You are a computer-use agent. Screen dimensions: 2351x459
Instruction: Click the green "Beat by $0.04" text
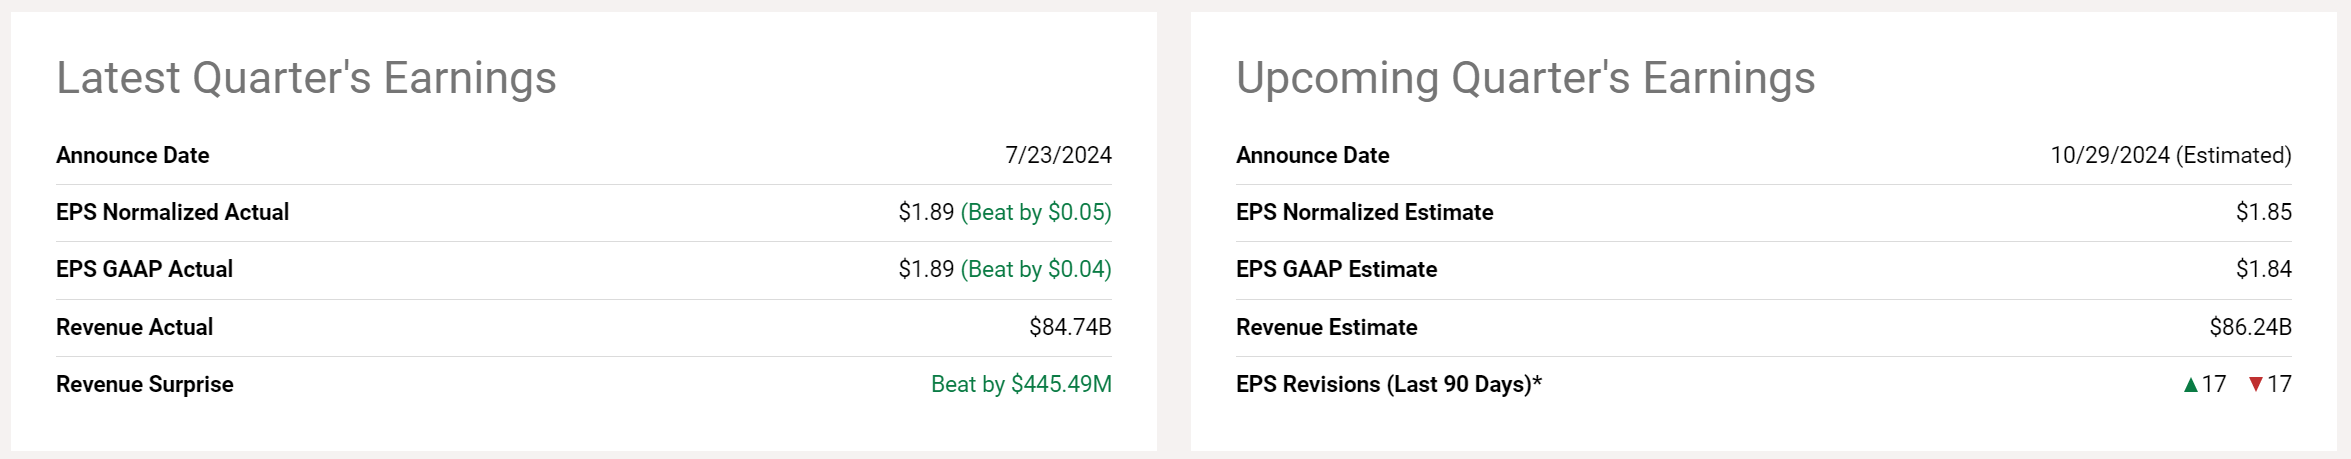point(1036,270)
